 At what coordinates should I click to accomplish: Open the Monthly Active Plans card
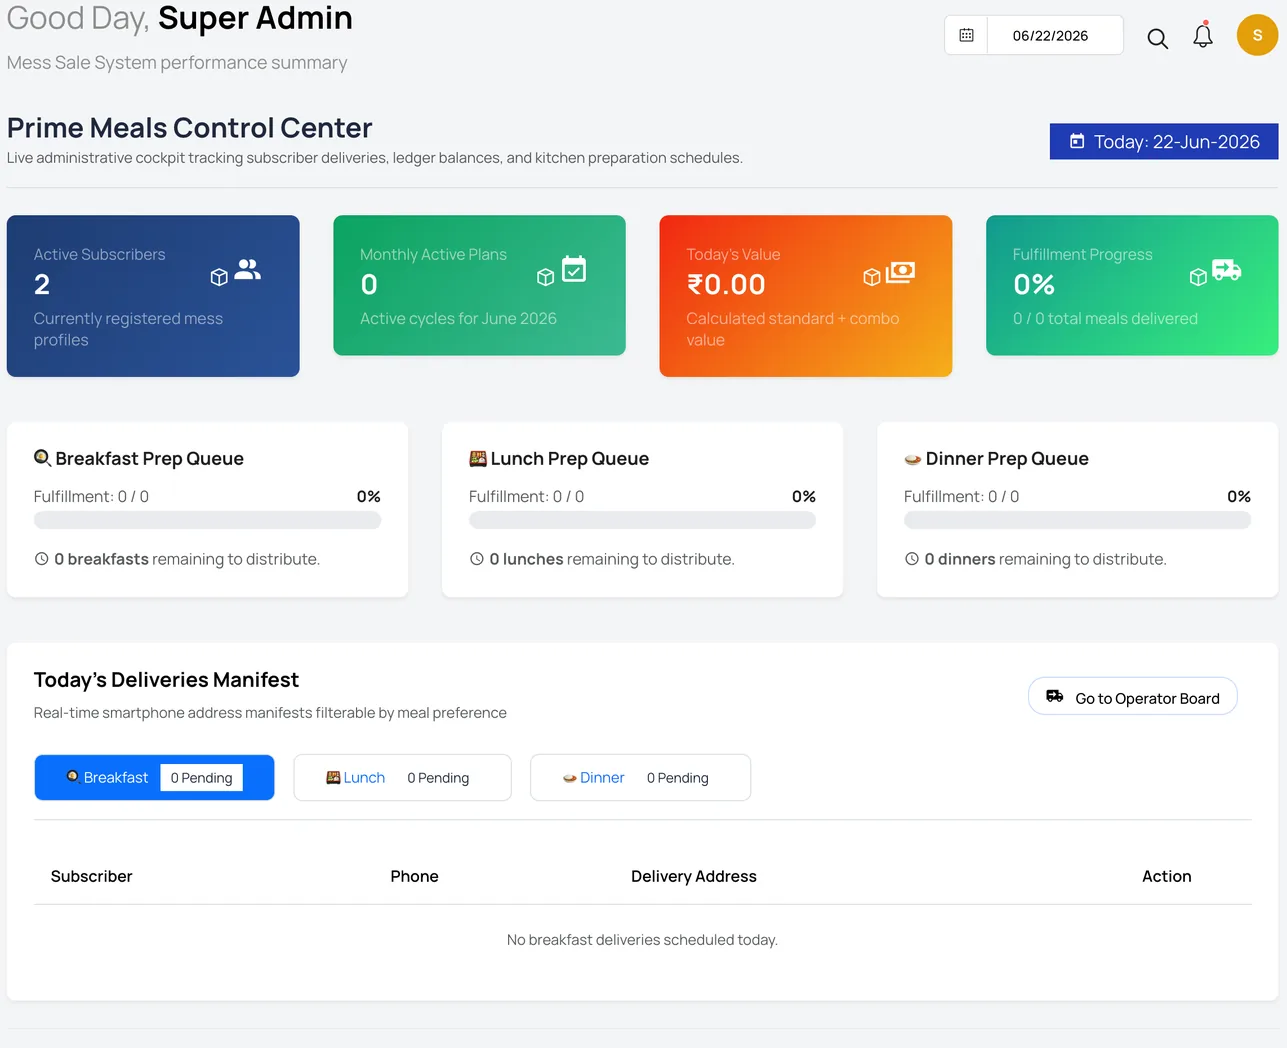tap(479, 285)
